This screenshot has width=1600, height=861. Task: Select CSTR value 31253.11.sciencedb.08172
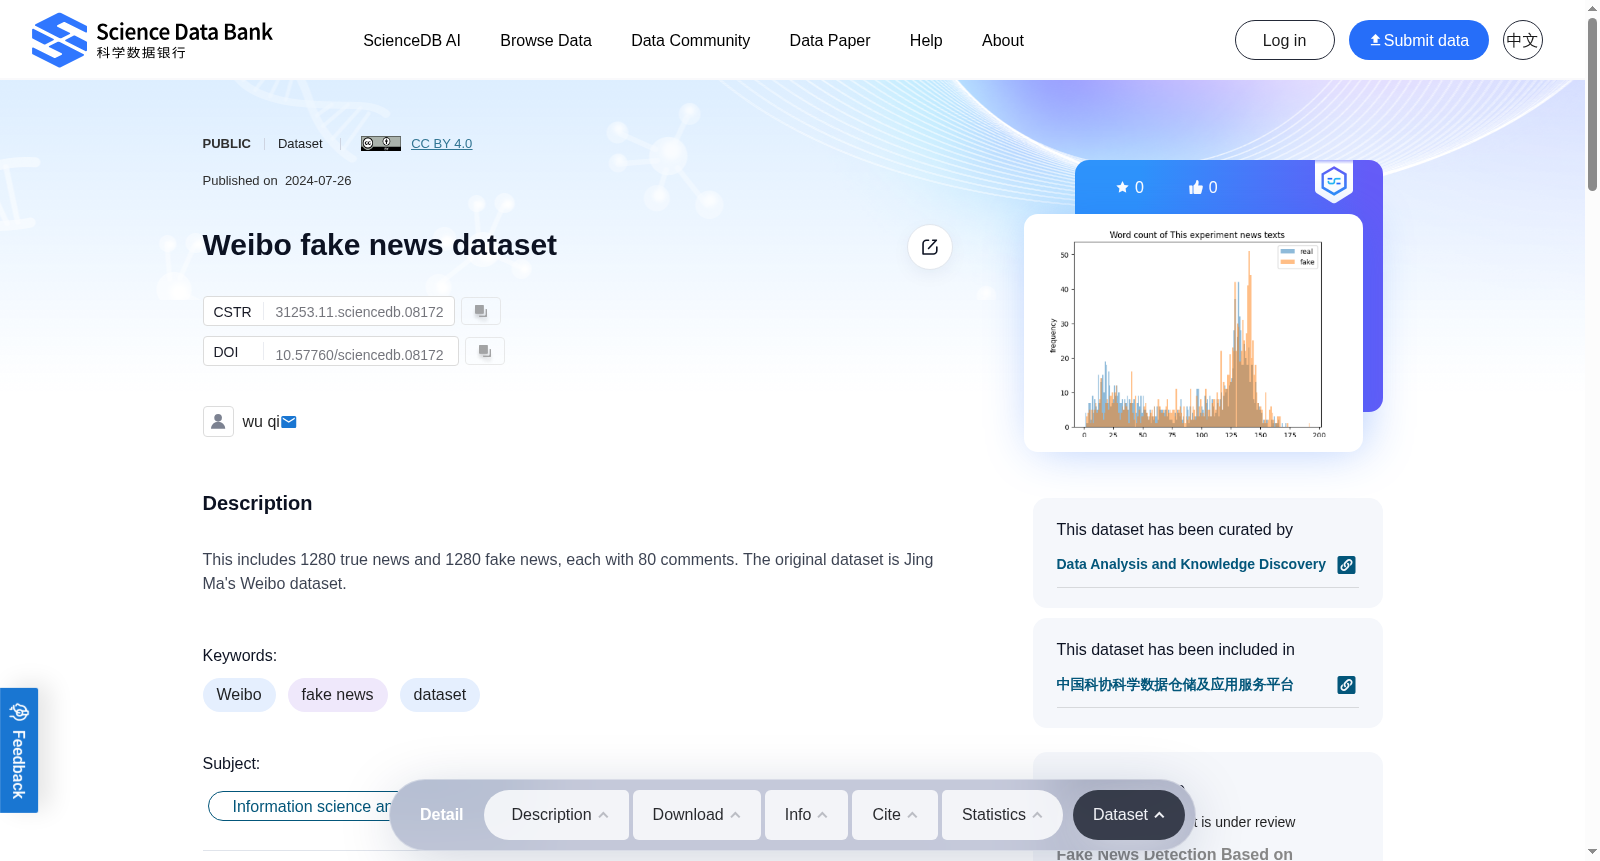coord(359,312)
